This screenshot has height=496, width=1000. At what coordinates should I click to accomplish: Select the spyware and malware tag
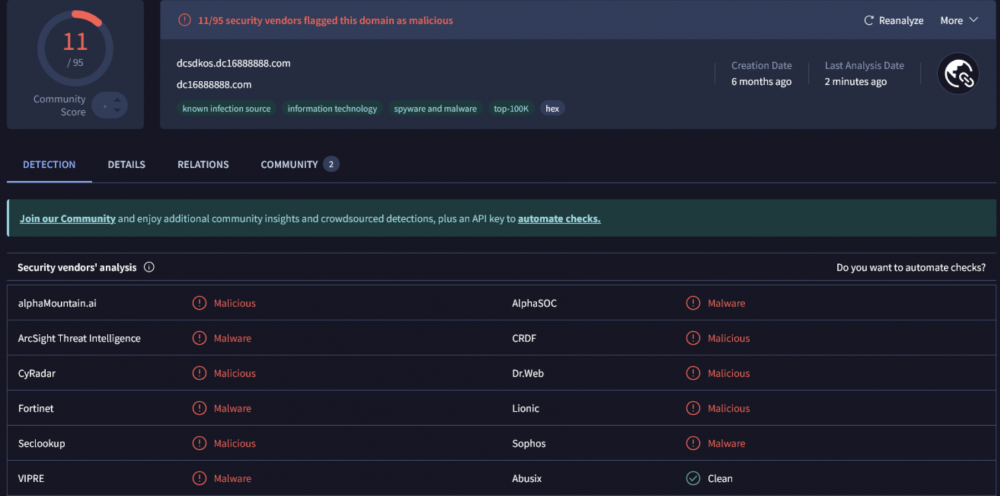435,109
